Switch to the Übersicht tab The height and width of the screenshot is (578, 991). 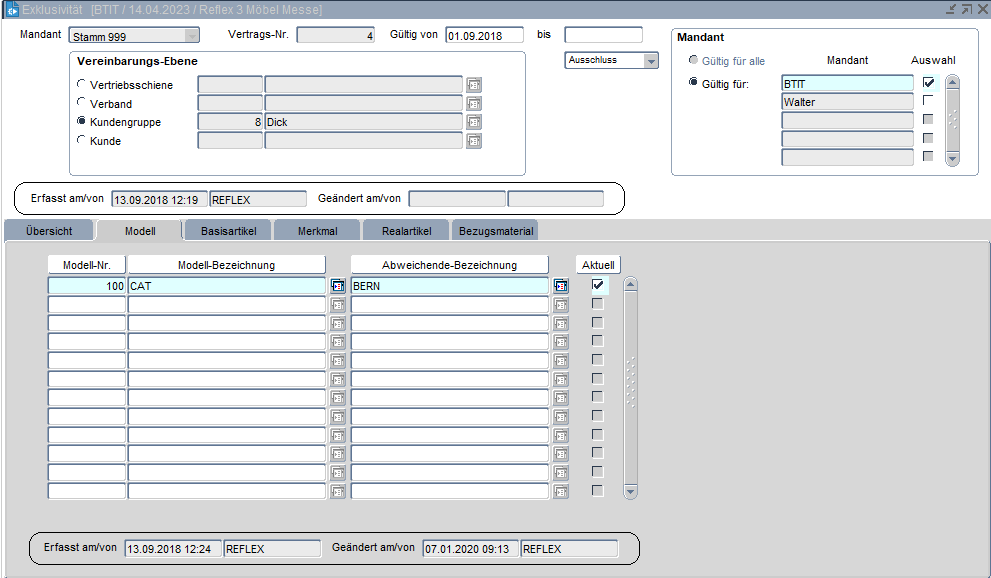point(48,231)
